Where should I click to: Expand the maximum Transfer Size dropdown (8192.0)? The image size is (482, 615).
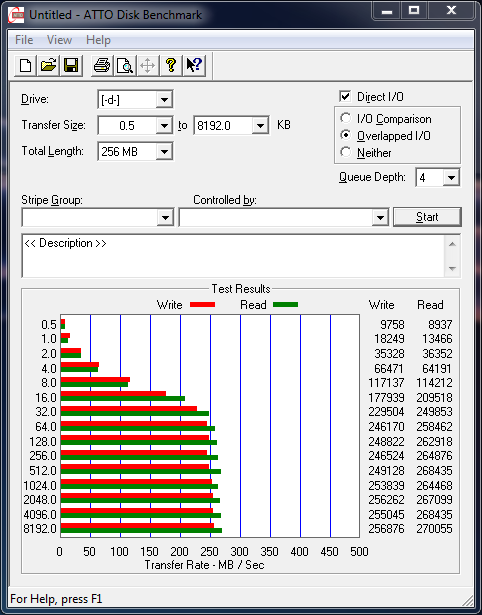pos(260,126)
